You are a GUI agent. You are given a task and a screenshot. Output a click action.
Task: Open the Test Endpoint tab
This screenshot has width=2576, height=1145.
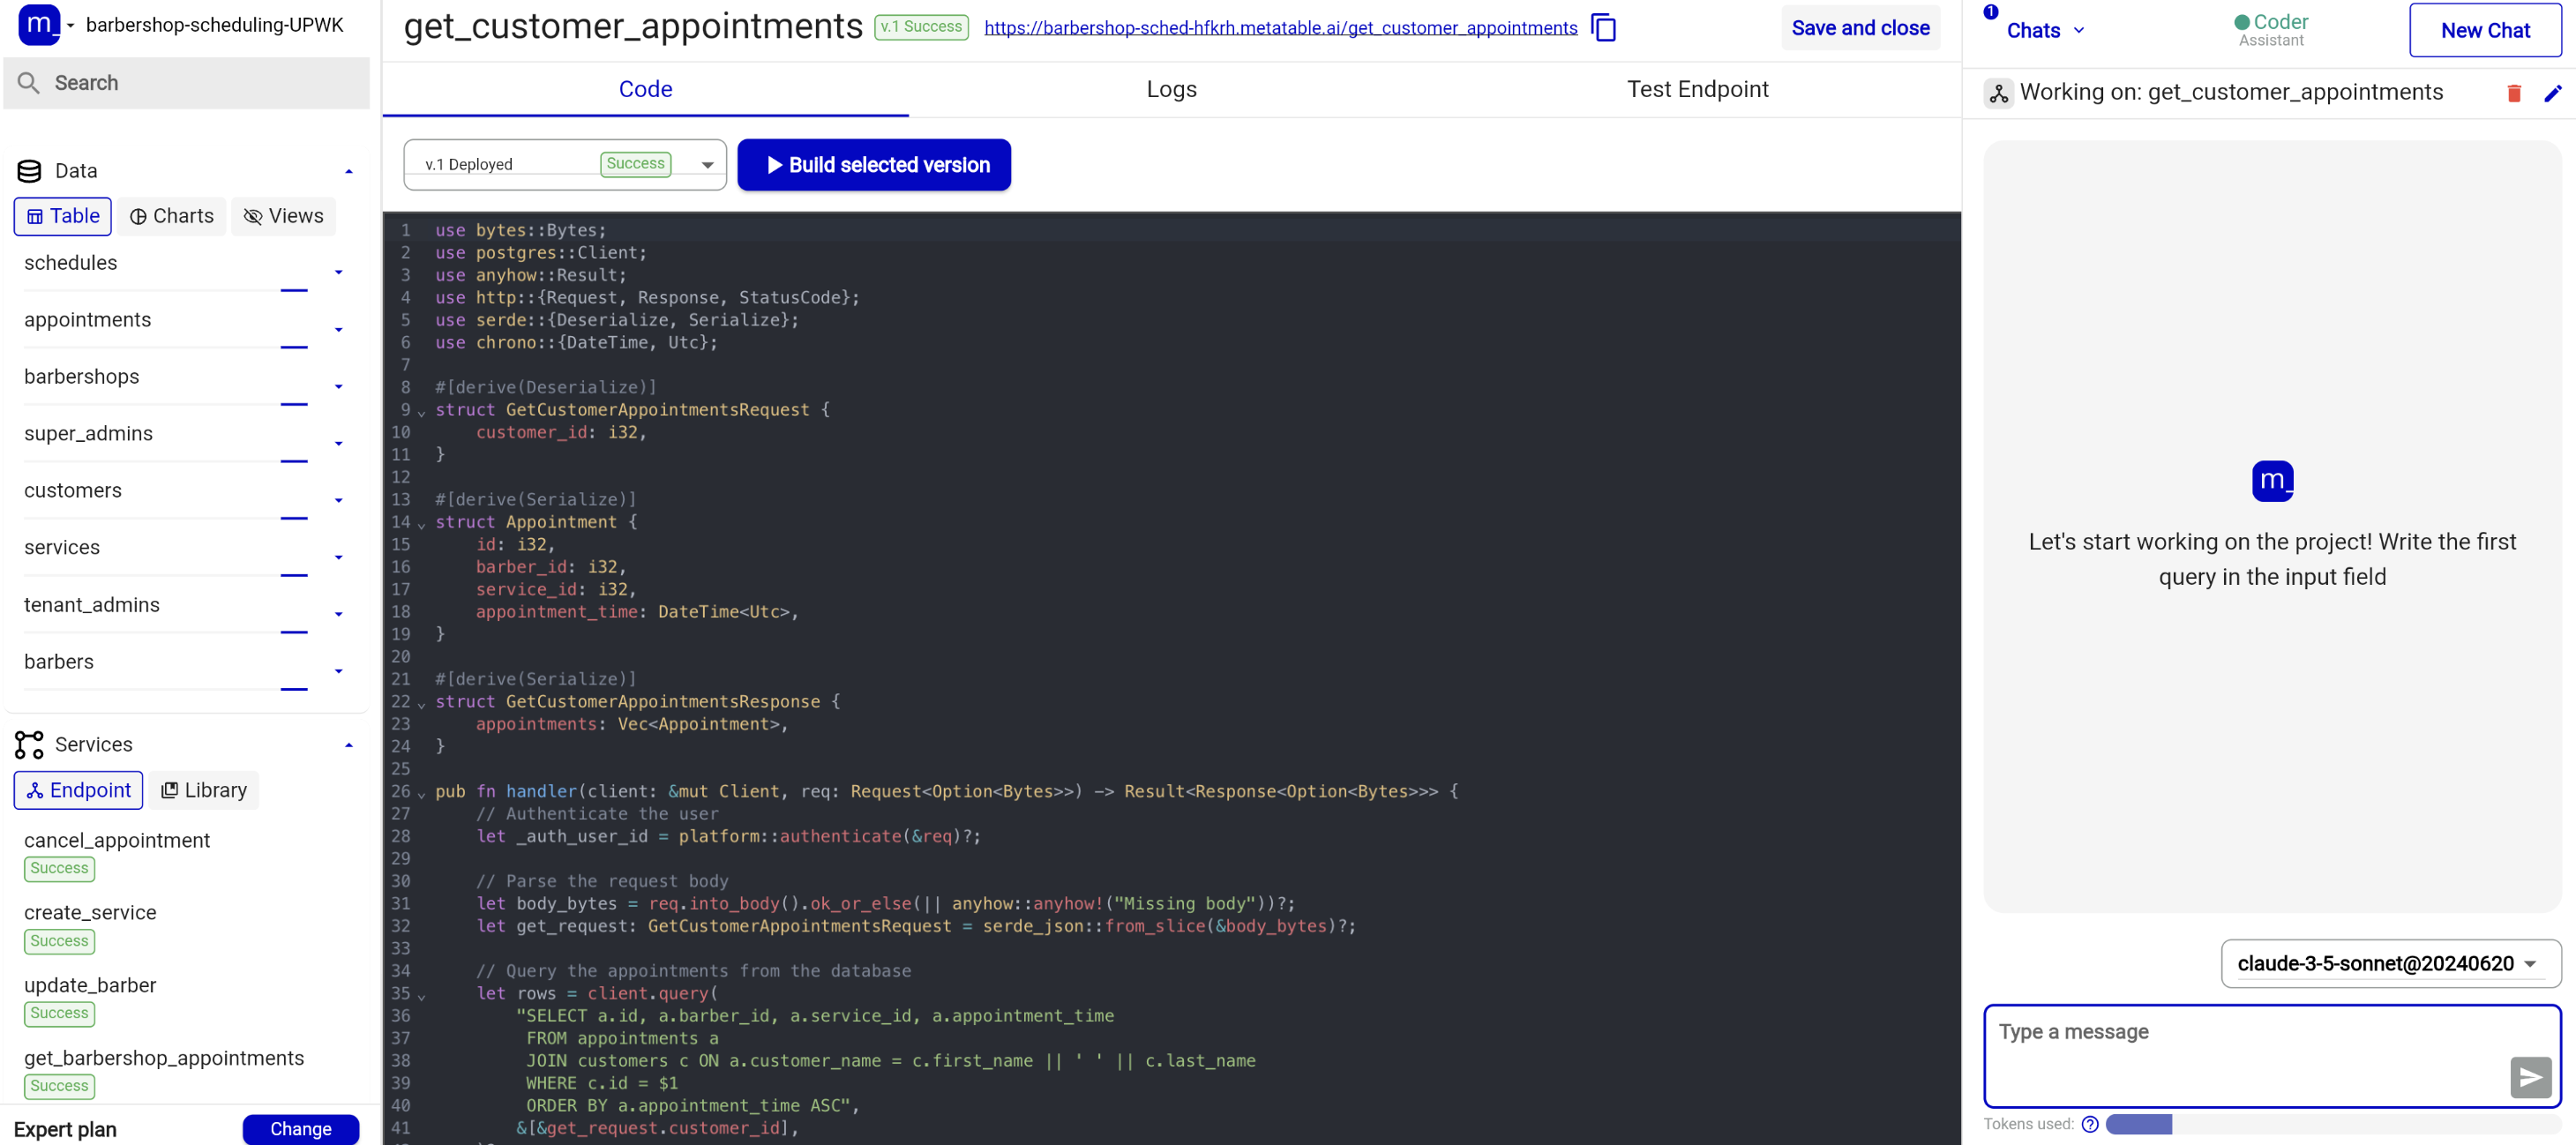pos(1697,89)
